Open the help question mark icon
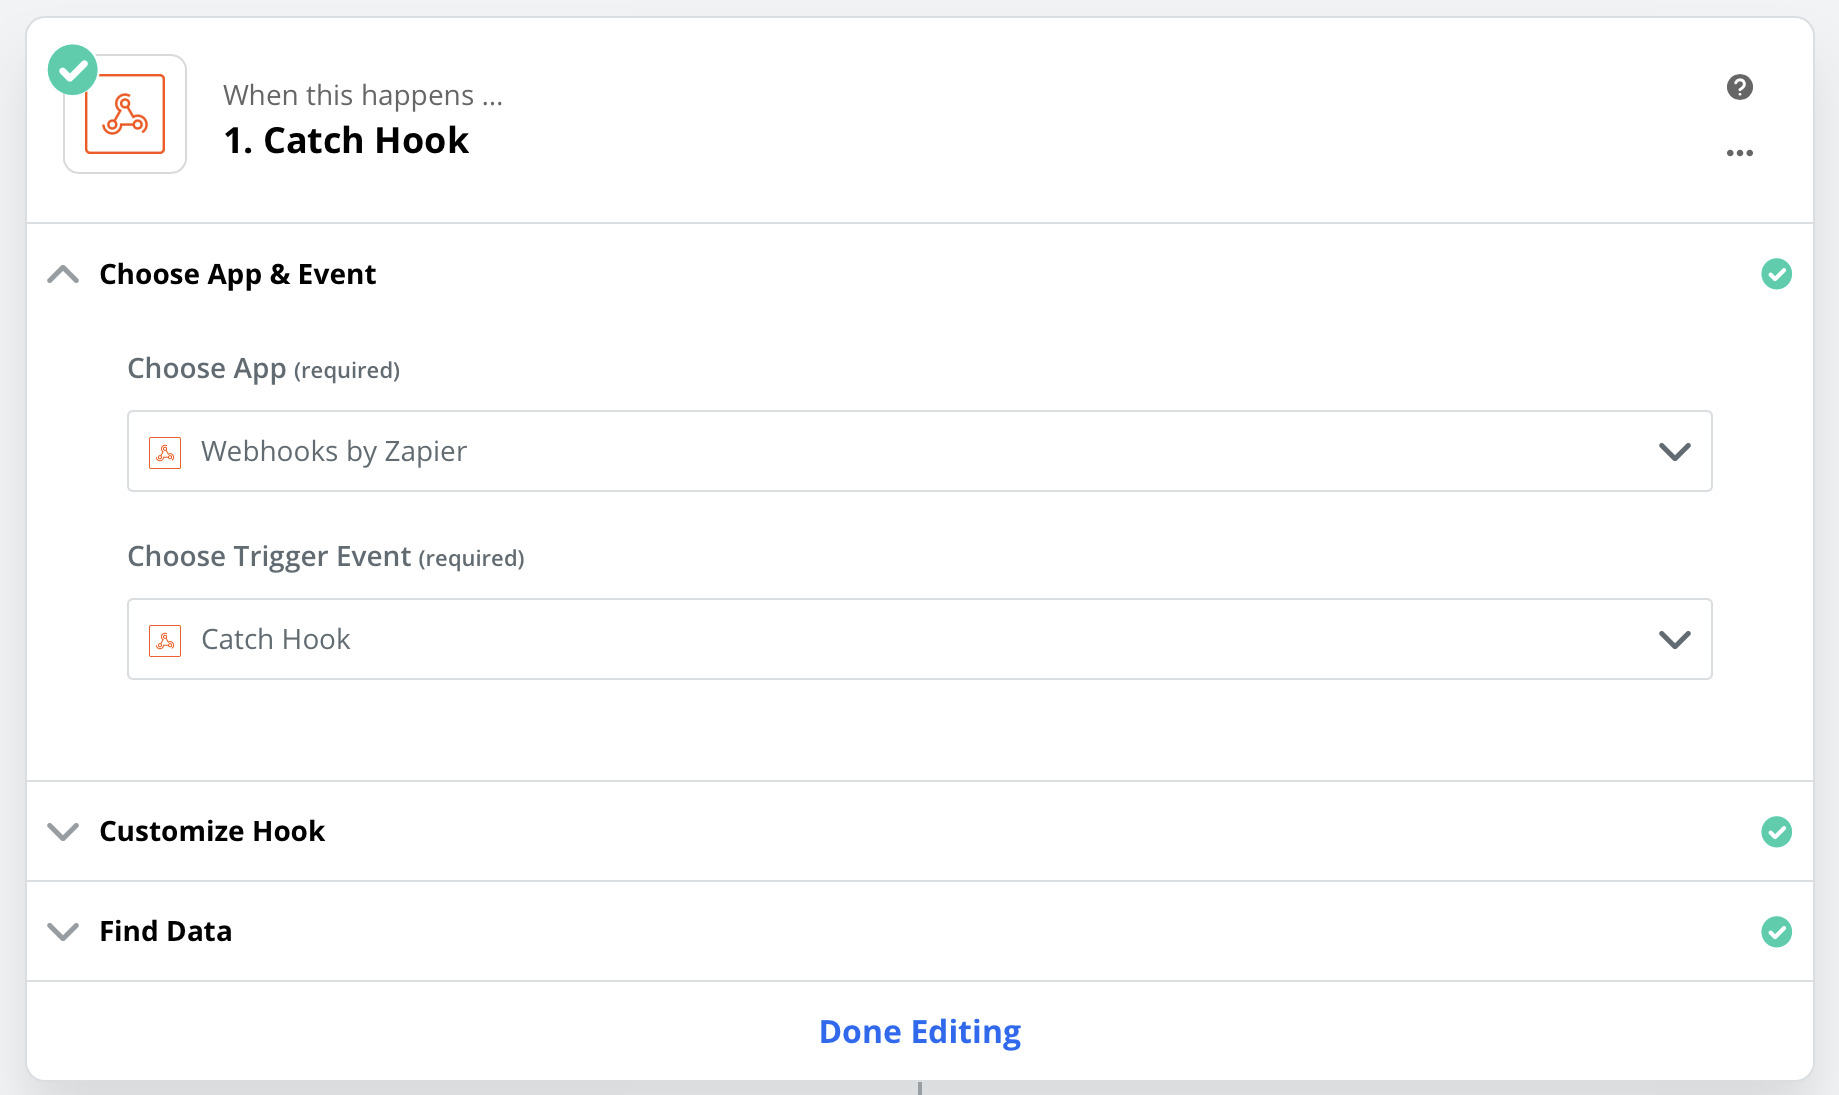Image resolution: width=1839 pixels, height=1095 pixels. (1740, 87)
